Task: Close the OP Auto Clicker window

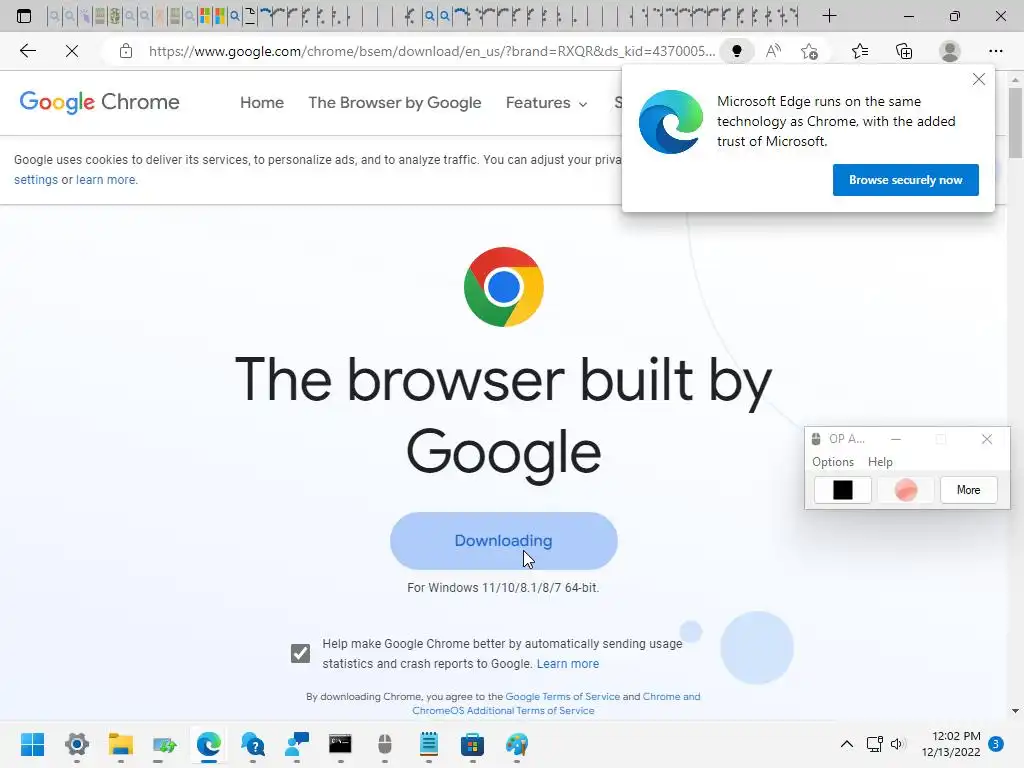Action: [x=987, y=439]
